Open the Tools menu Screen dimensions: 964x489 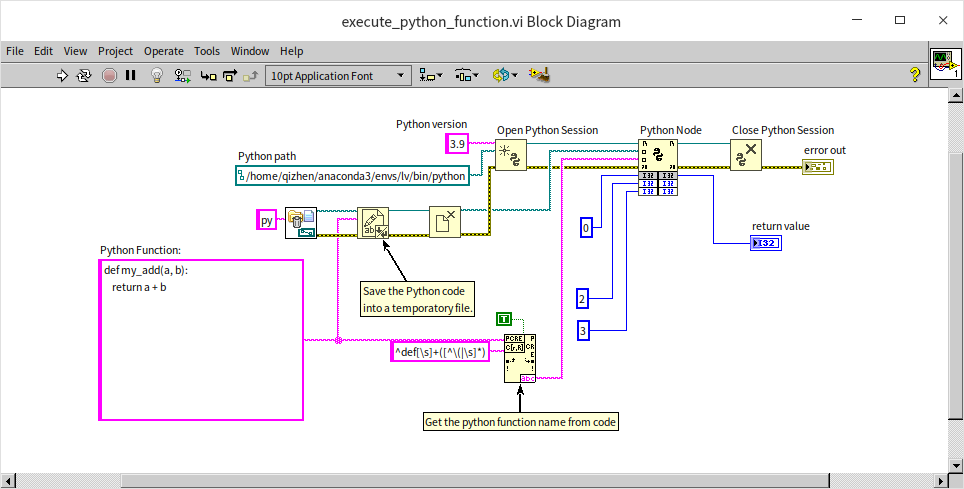tap(207, 51)
